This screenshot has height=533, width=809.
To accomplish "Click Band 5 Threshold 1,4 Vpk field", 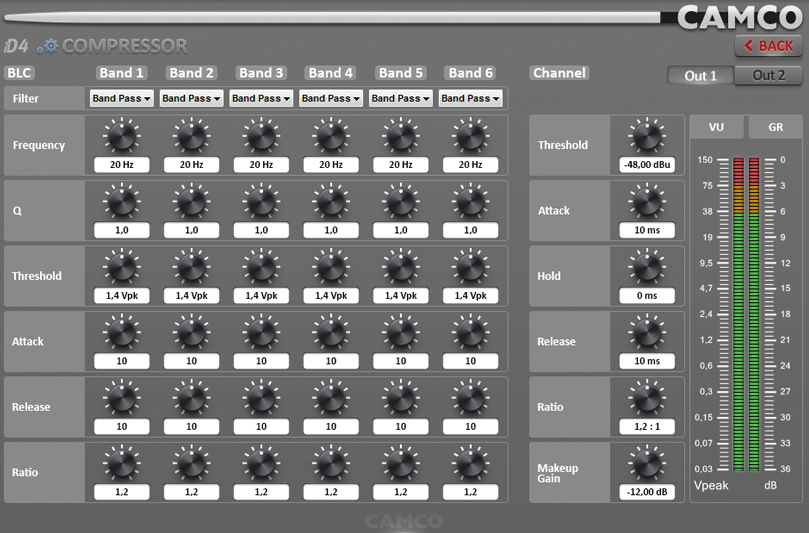I will click(x=401, y=296).
